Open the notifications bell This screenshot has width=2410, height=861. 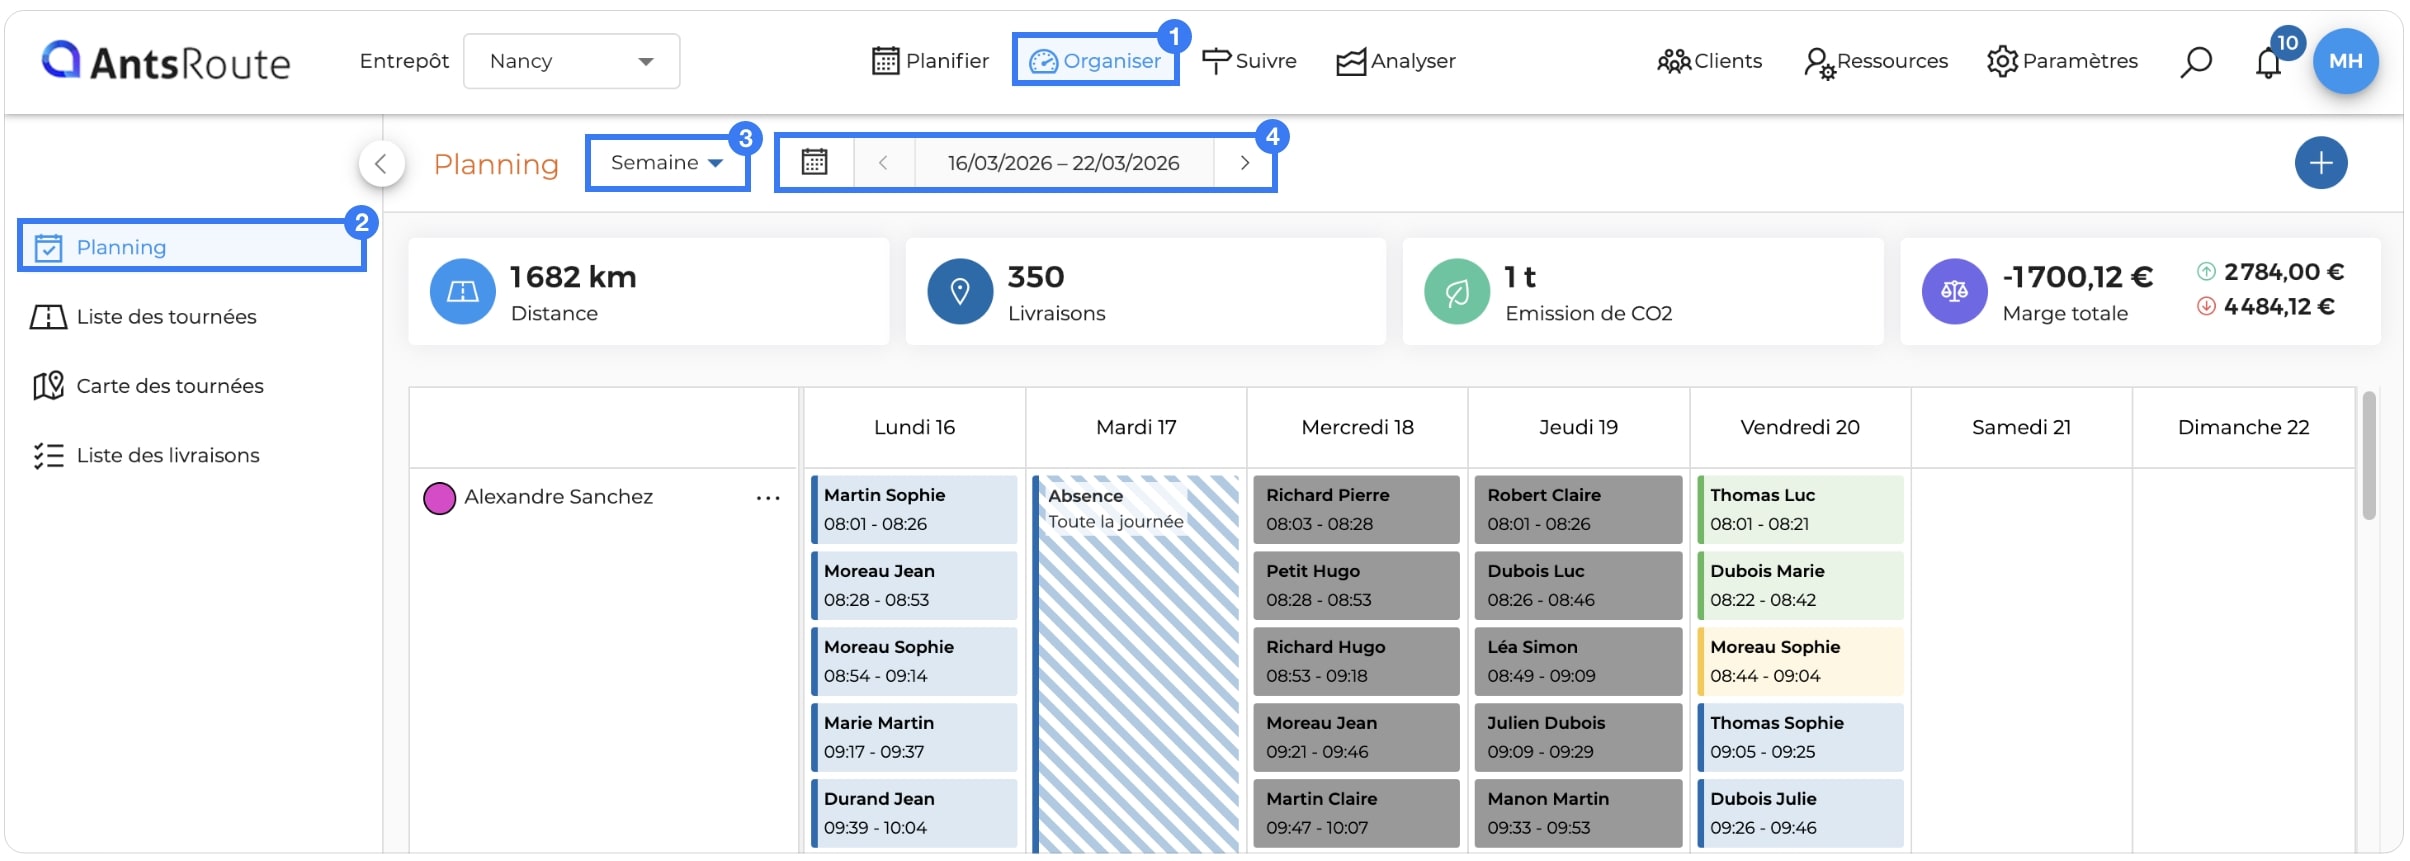click(x=2268, y=63)
